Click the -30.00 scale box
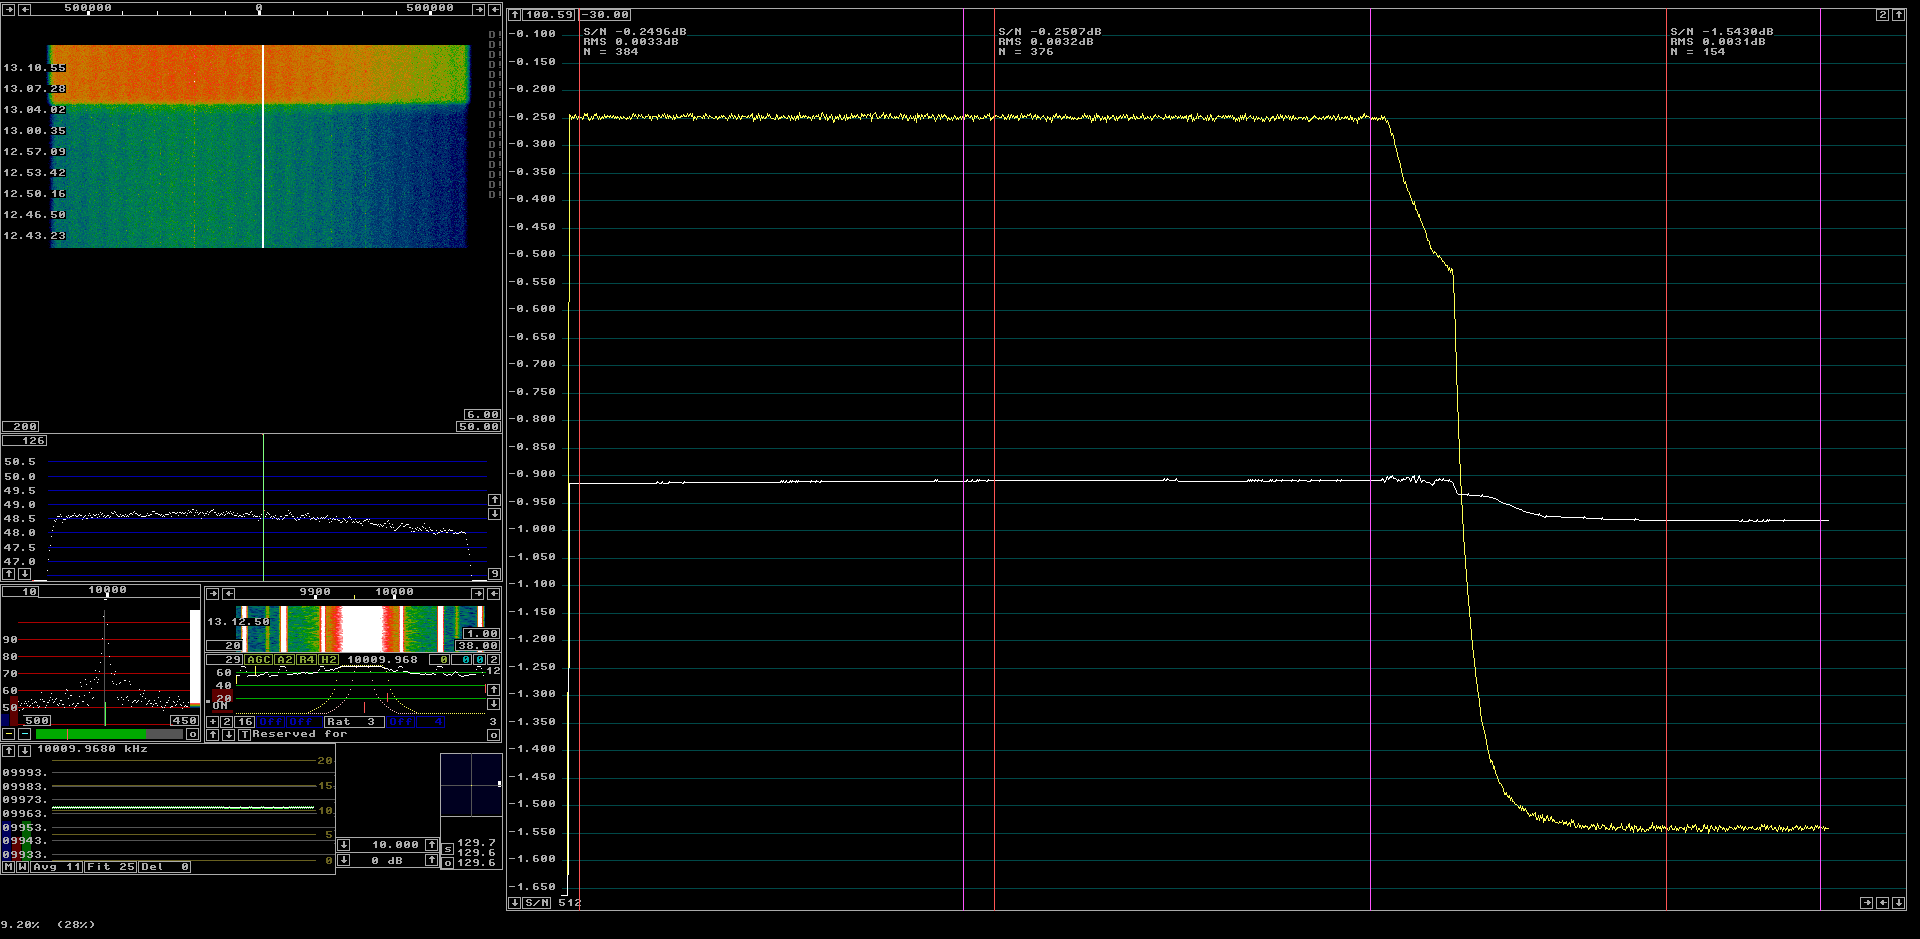Screen dimensions: 1920x939 coord(605,15)
